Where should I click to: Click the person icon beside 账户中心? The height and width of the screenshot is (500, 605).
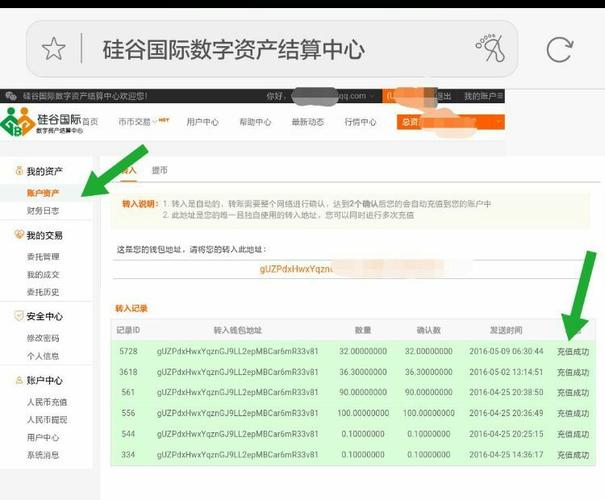point(19,380)
